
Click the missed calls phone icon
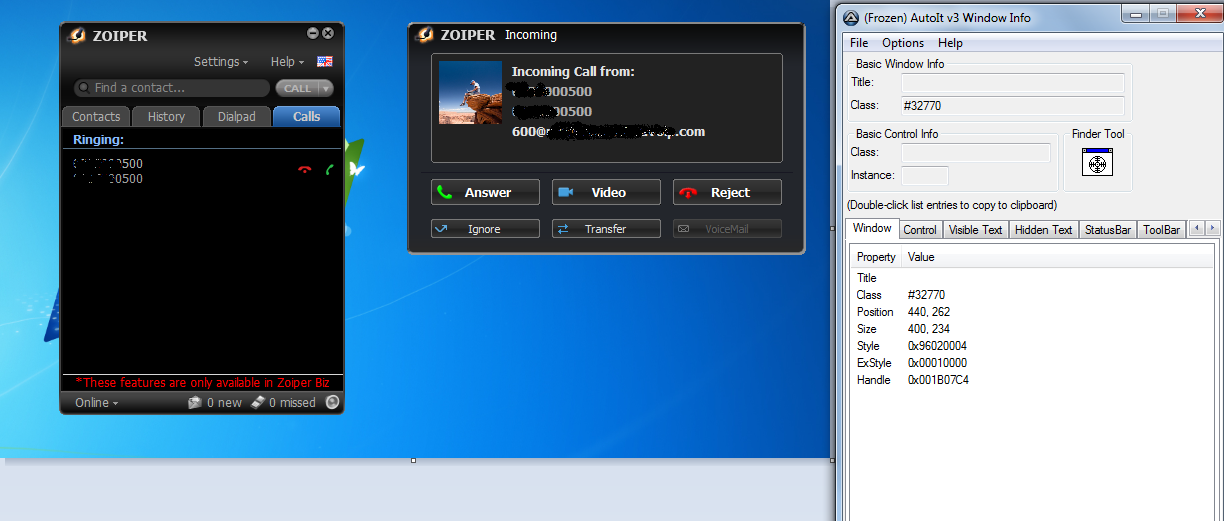[x=257, y=402]
